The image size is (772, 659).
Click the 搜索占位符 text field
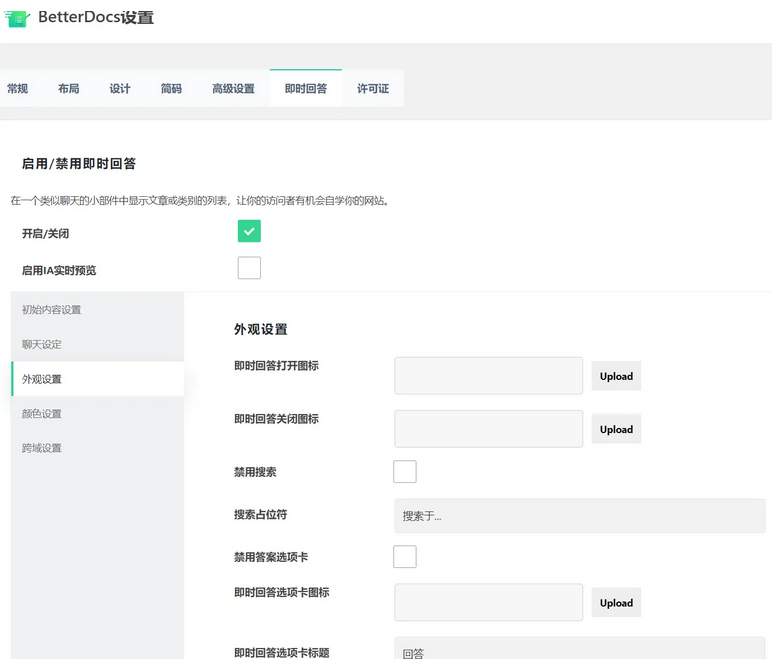(x=579, y=516)
